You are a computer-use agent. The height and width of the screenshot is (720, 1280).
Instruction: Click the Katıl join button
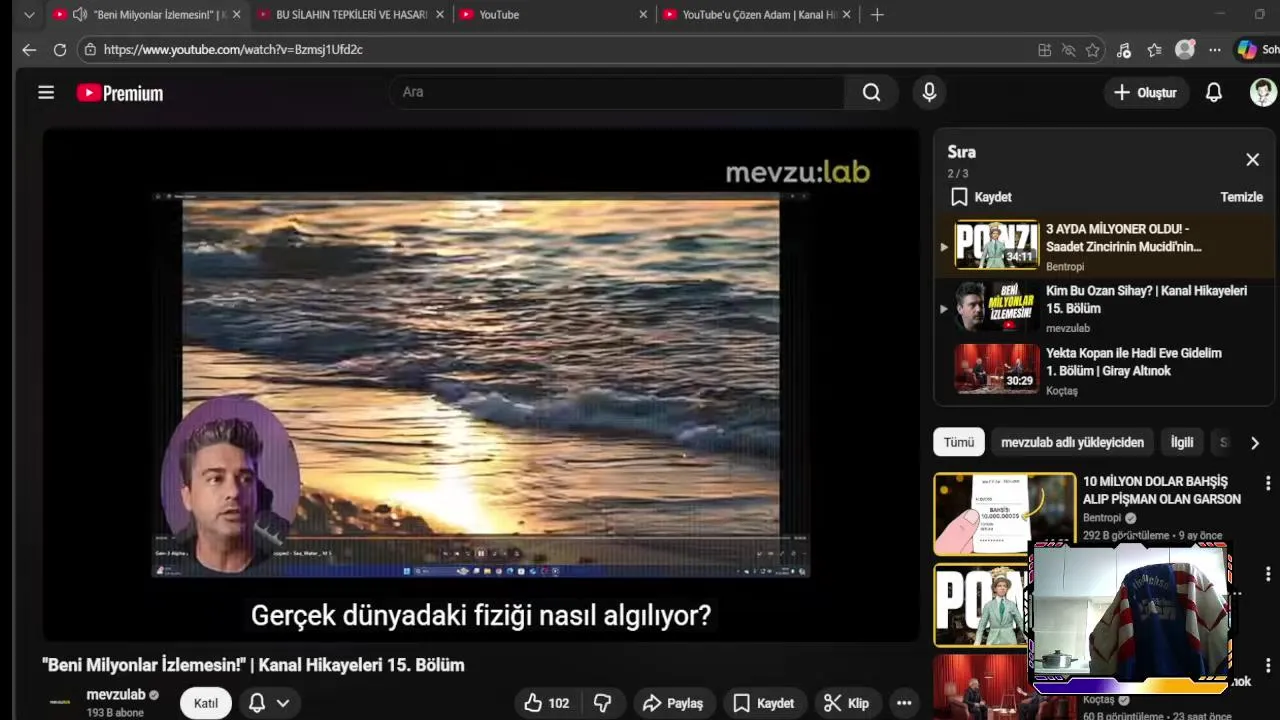tap(206, 703)
